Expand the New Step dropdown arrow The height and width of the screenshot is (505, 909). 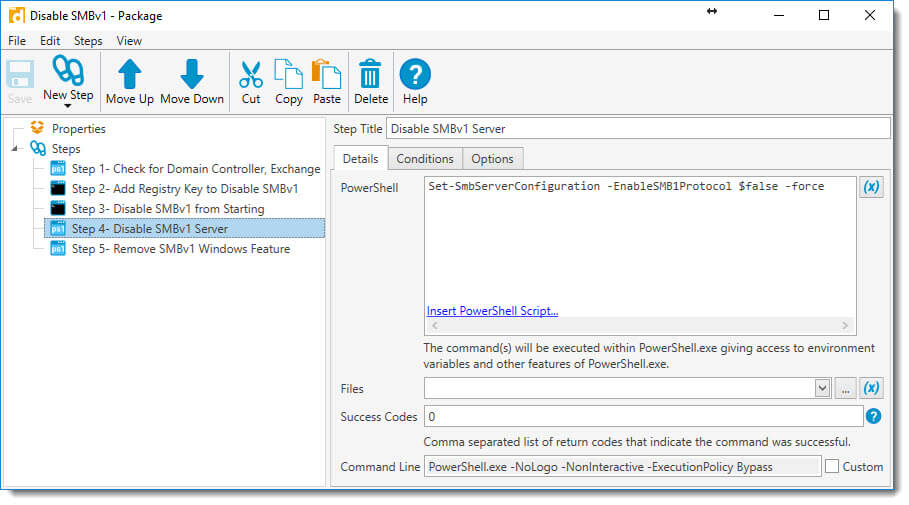[68, 106]
